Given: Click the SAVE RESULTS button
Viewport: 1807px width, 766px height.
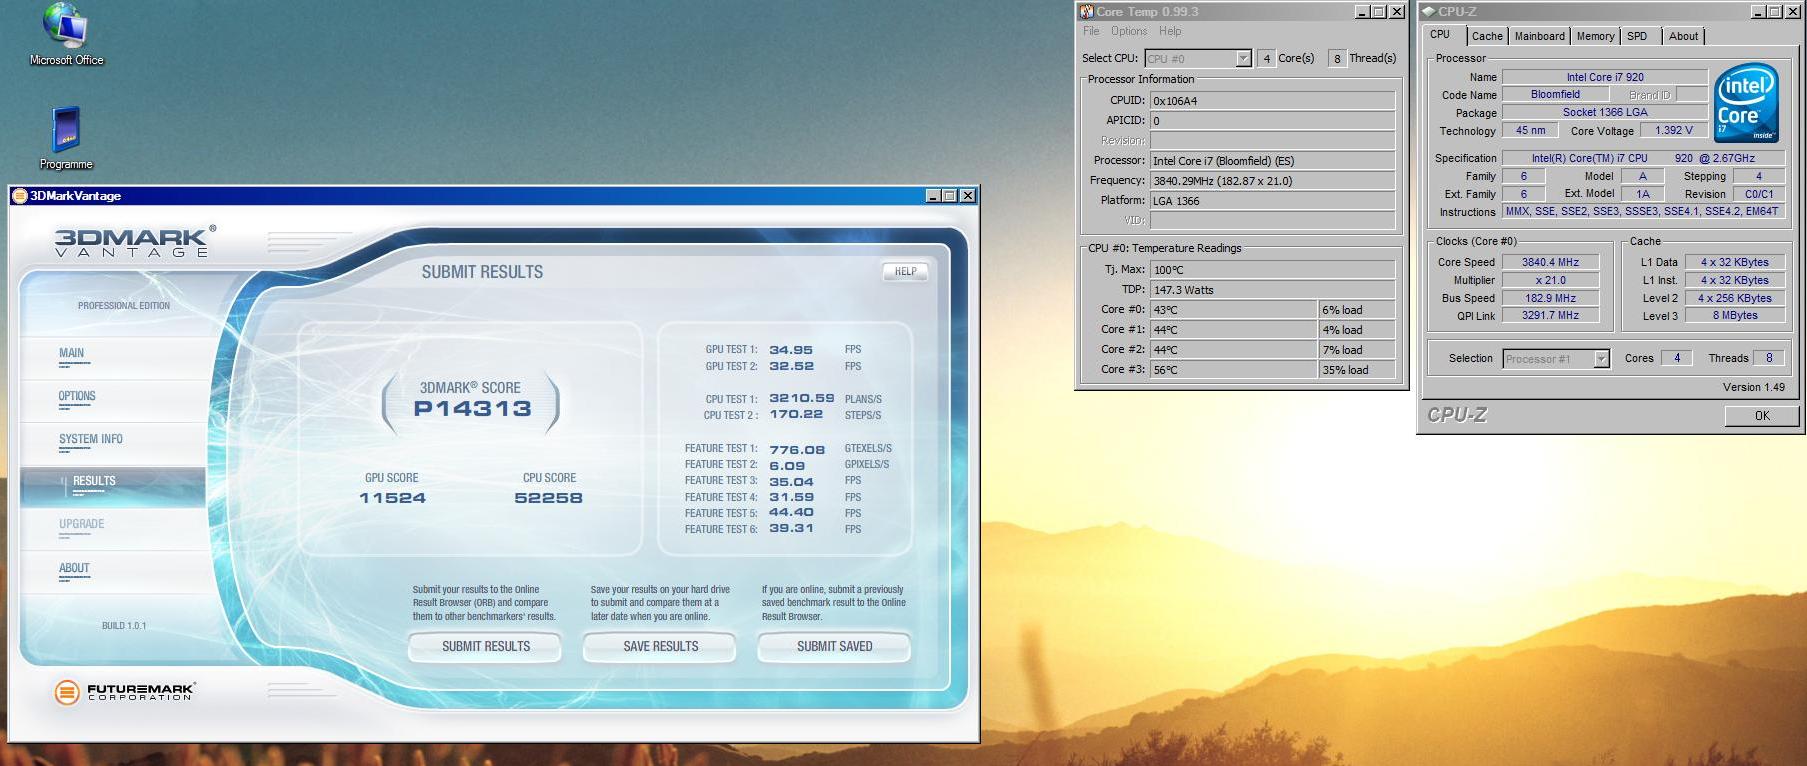Looking at the screenshot, I should [660, 647].
